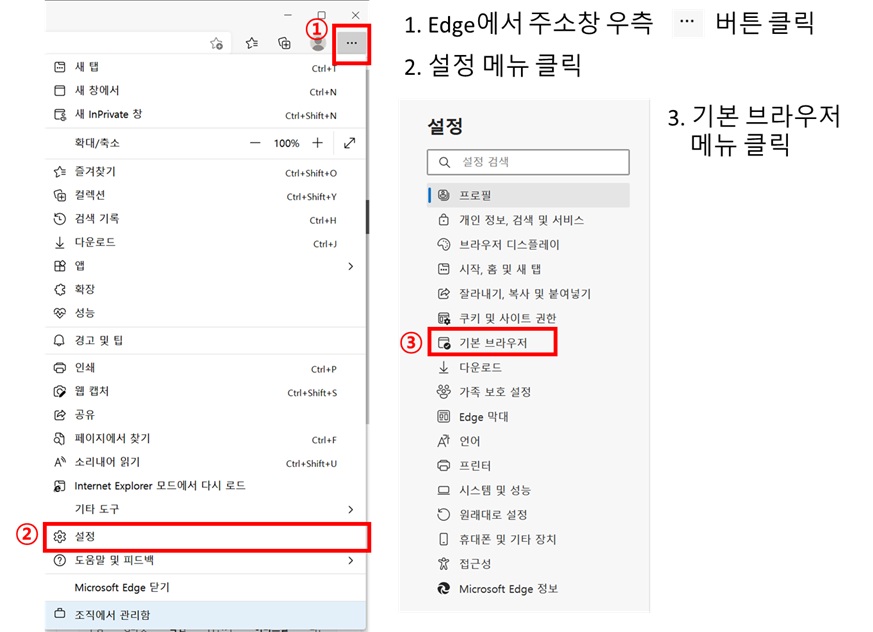Select 다운로드 in settings sidebar

point(528,368)
